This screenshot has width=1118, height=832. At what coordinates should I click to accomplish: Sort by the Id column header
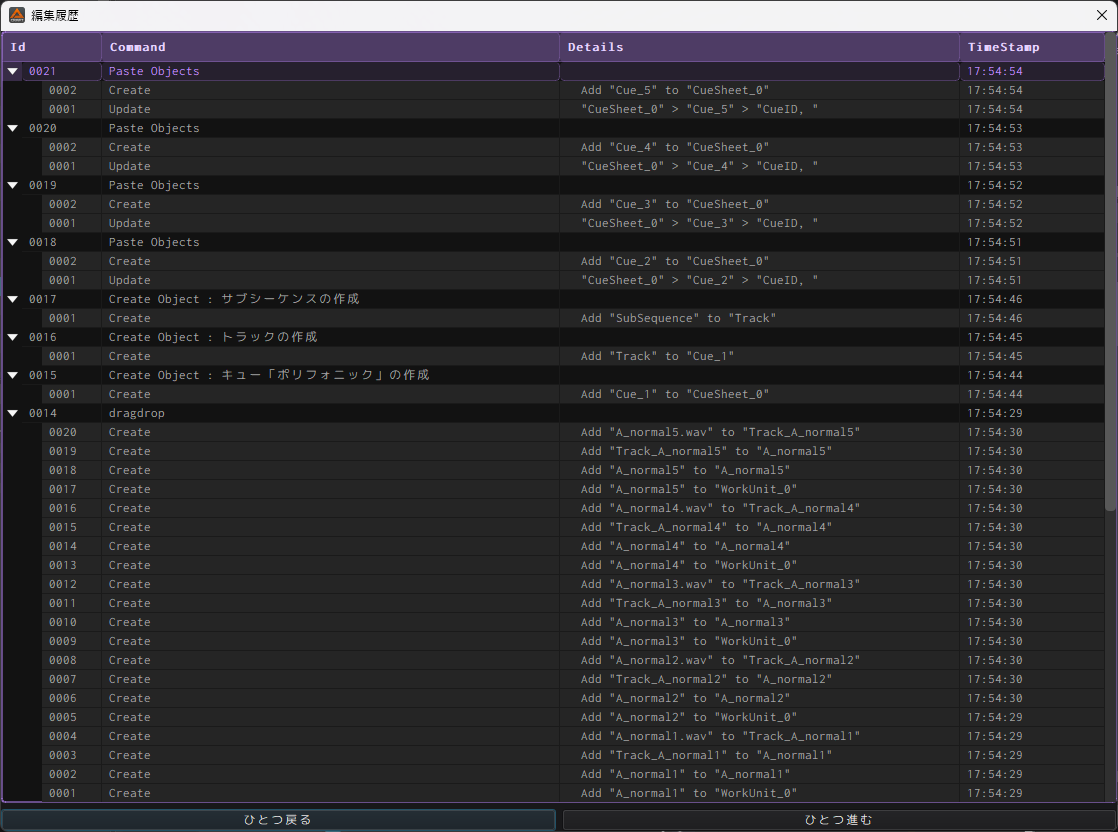(50, 47)
